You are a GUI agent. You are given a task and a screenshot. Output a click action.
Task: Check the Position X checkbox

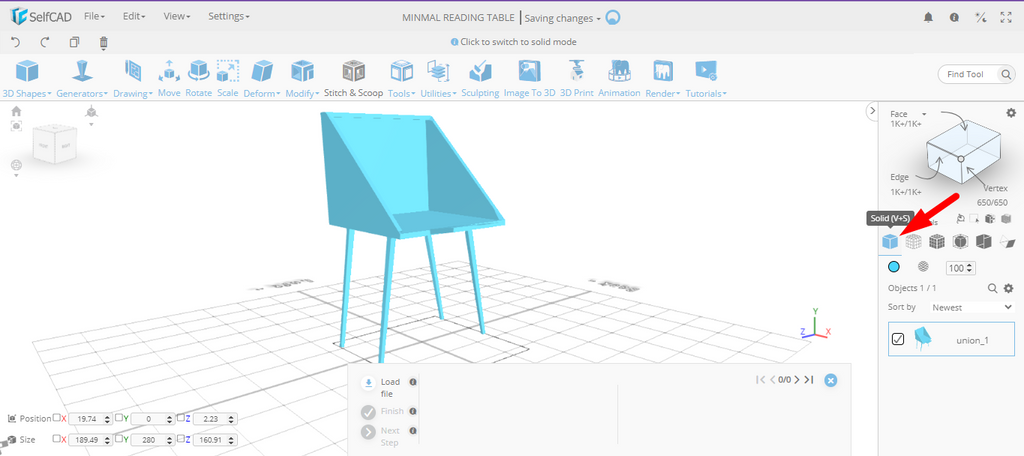tap(59, 418)
